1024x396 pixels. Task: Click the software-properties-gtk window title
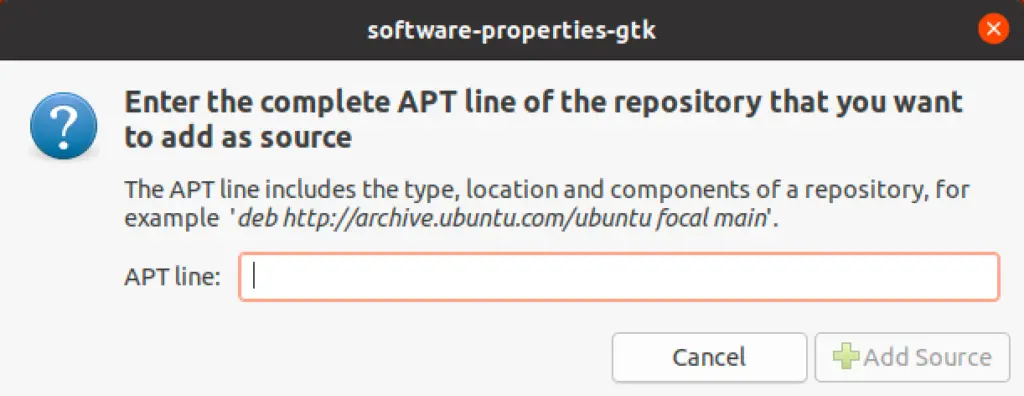[x=511, y=30]
